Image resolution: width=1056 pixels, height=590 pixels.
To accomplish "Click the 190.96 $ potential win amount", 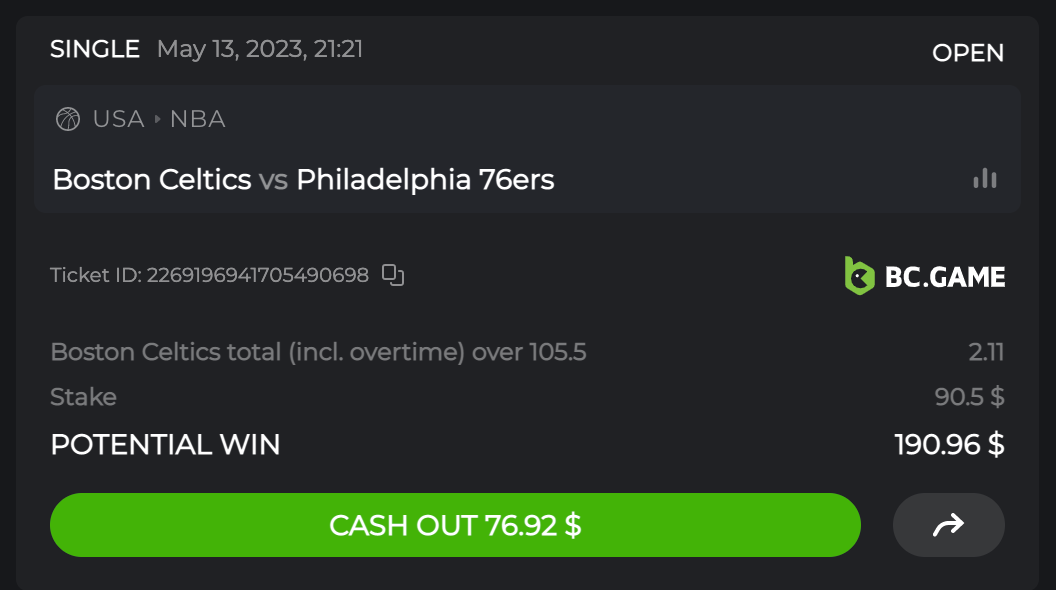I will click(949, 445).
